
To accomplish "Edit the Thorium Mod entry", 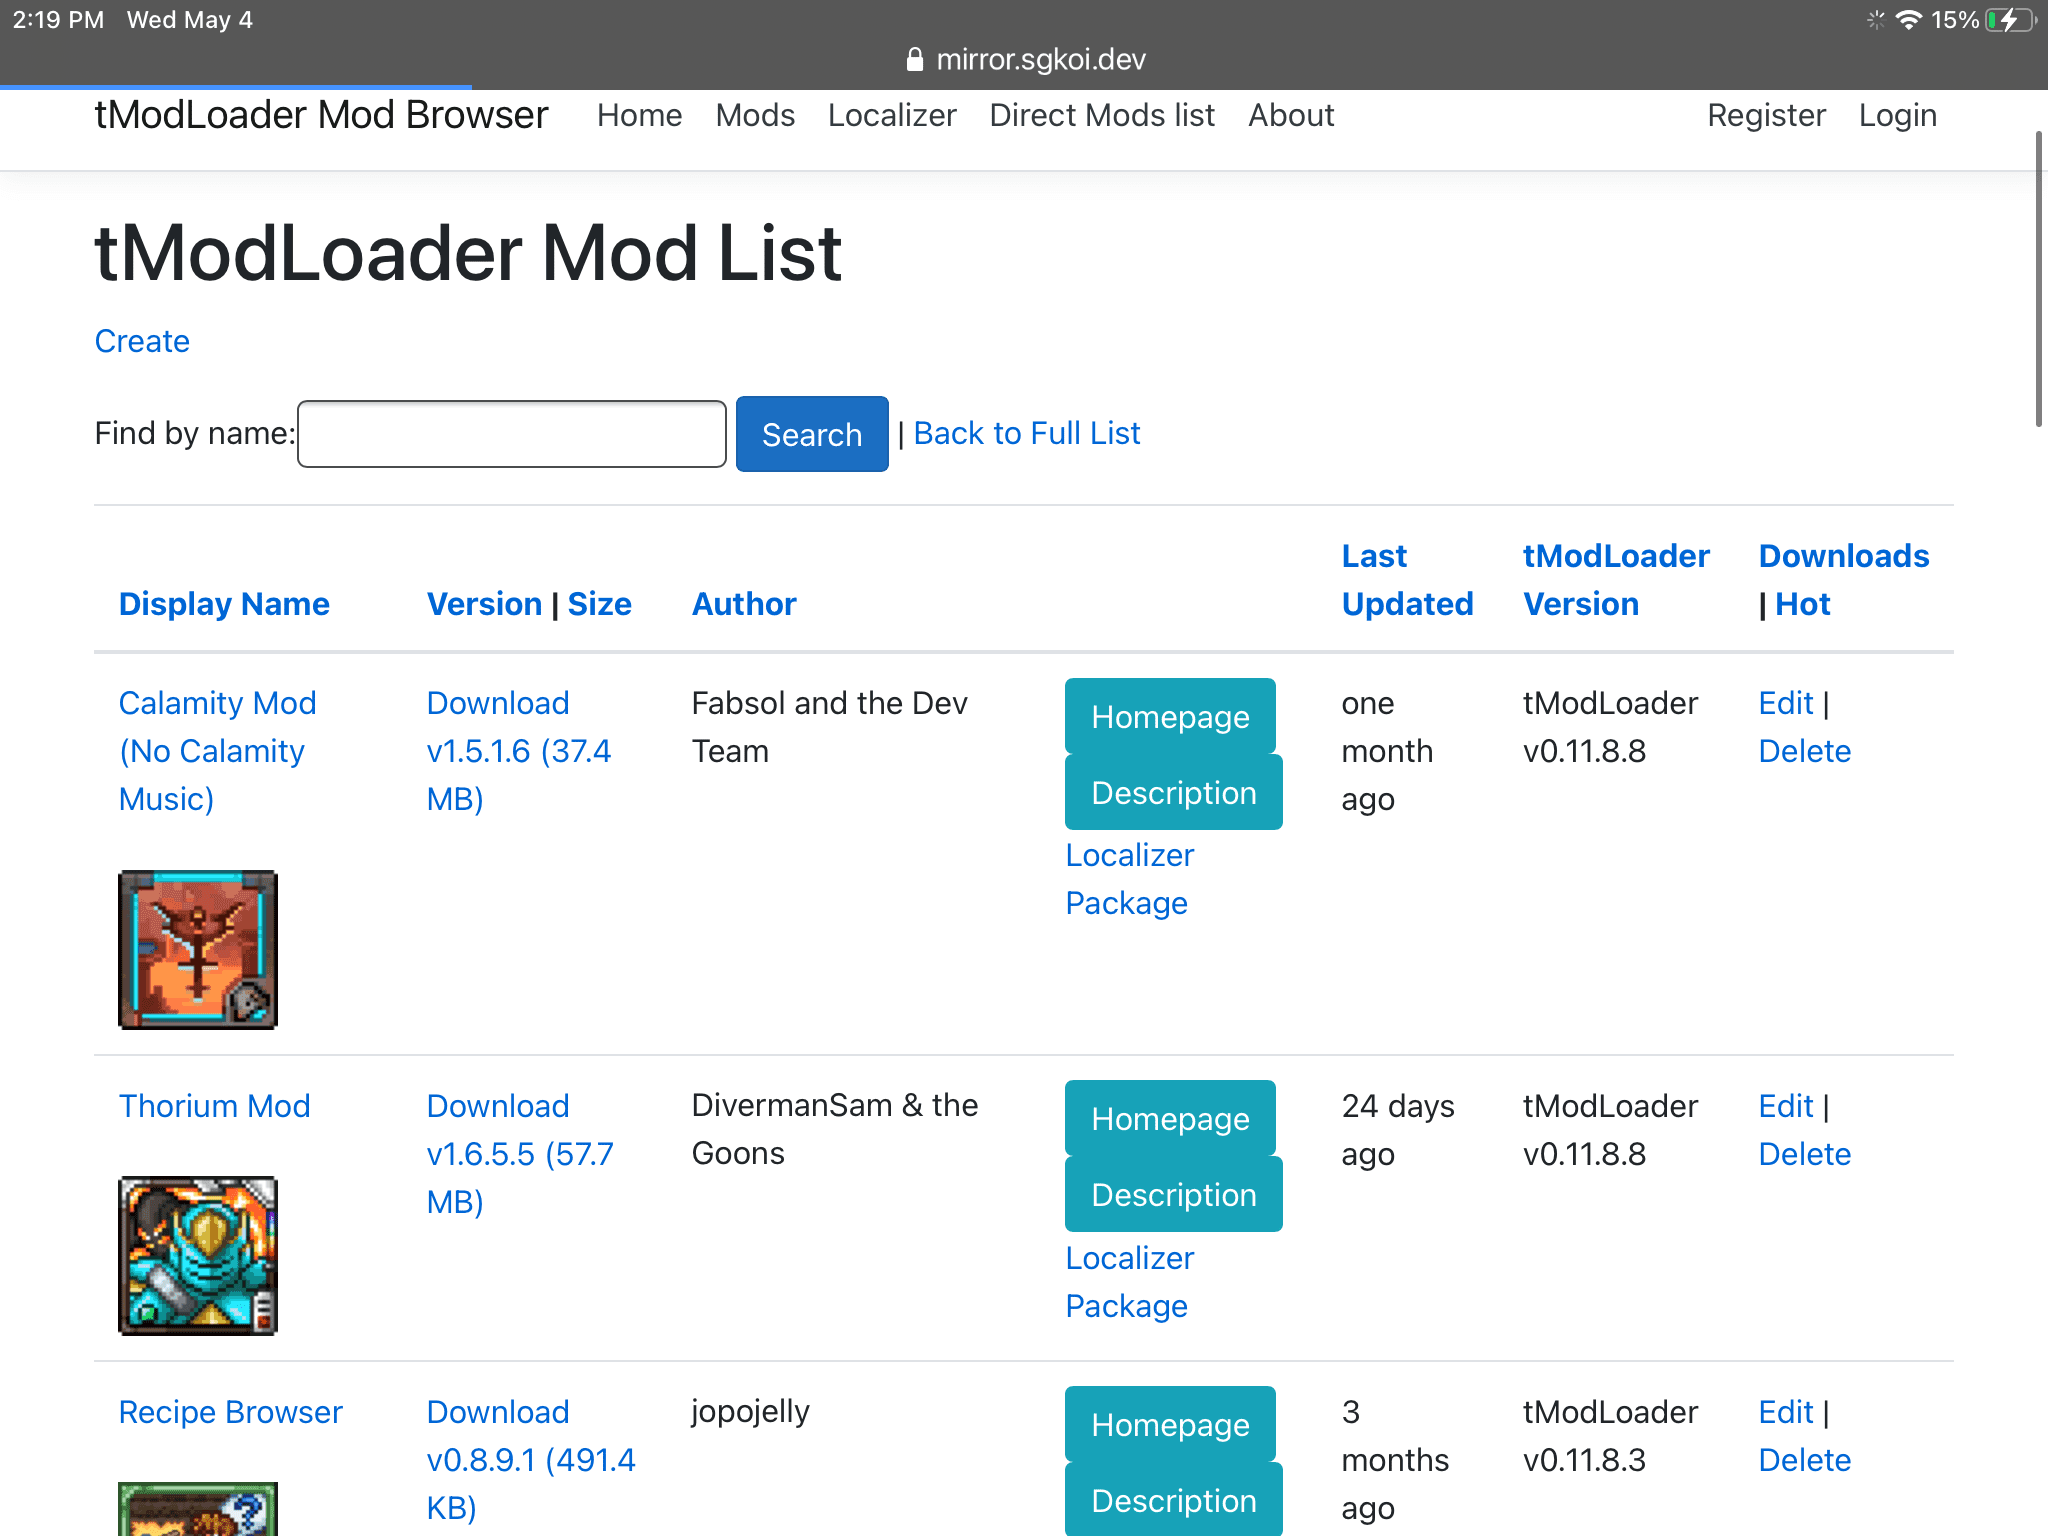I will 1786,1106.
